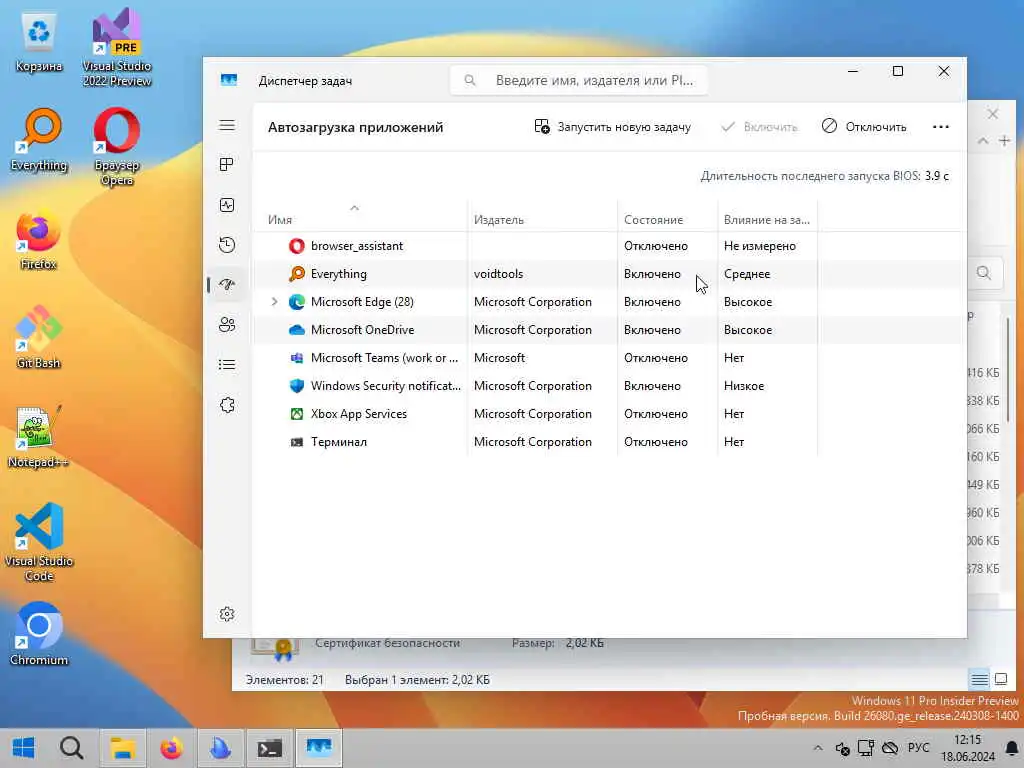The height and width of the screenshot is (768, 1024).
Task: Click the Microsoft Edge row icon
Action: coord(296,302)
